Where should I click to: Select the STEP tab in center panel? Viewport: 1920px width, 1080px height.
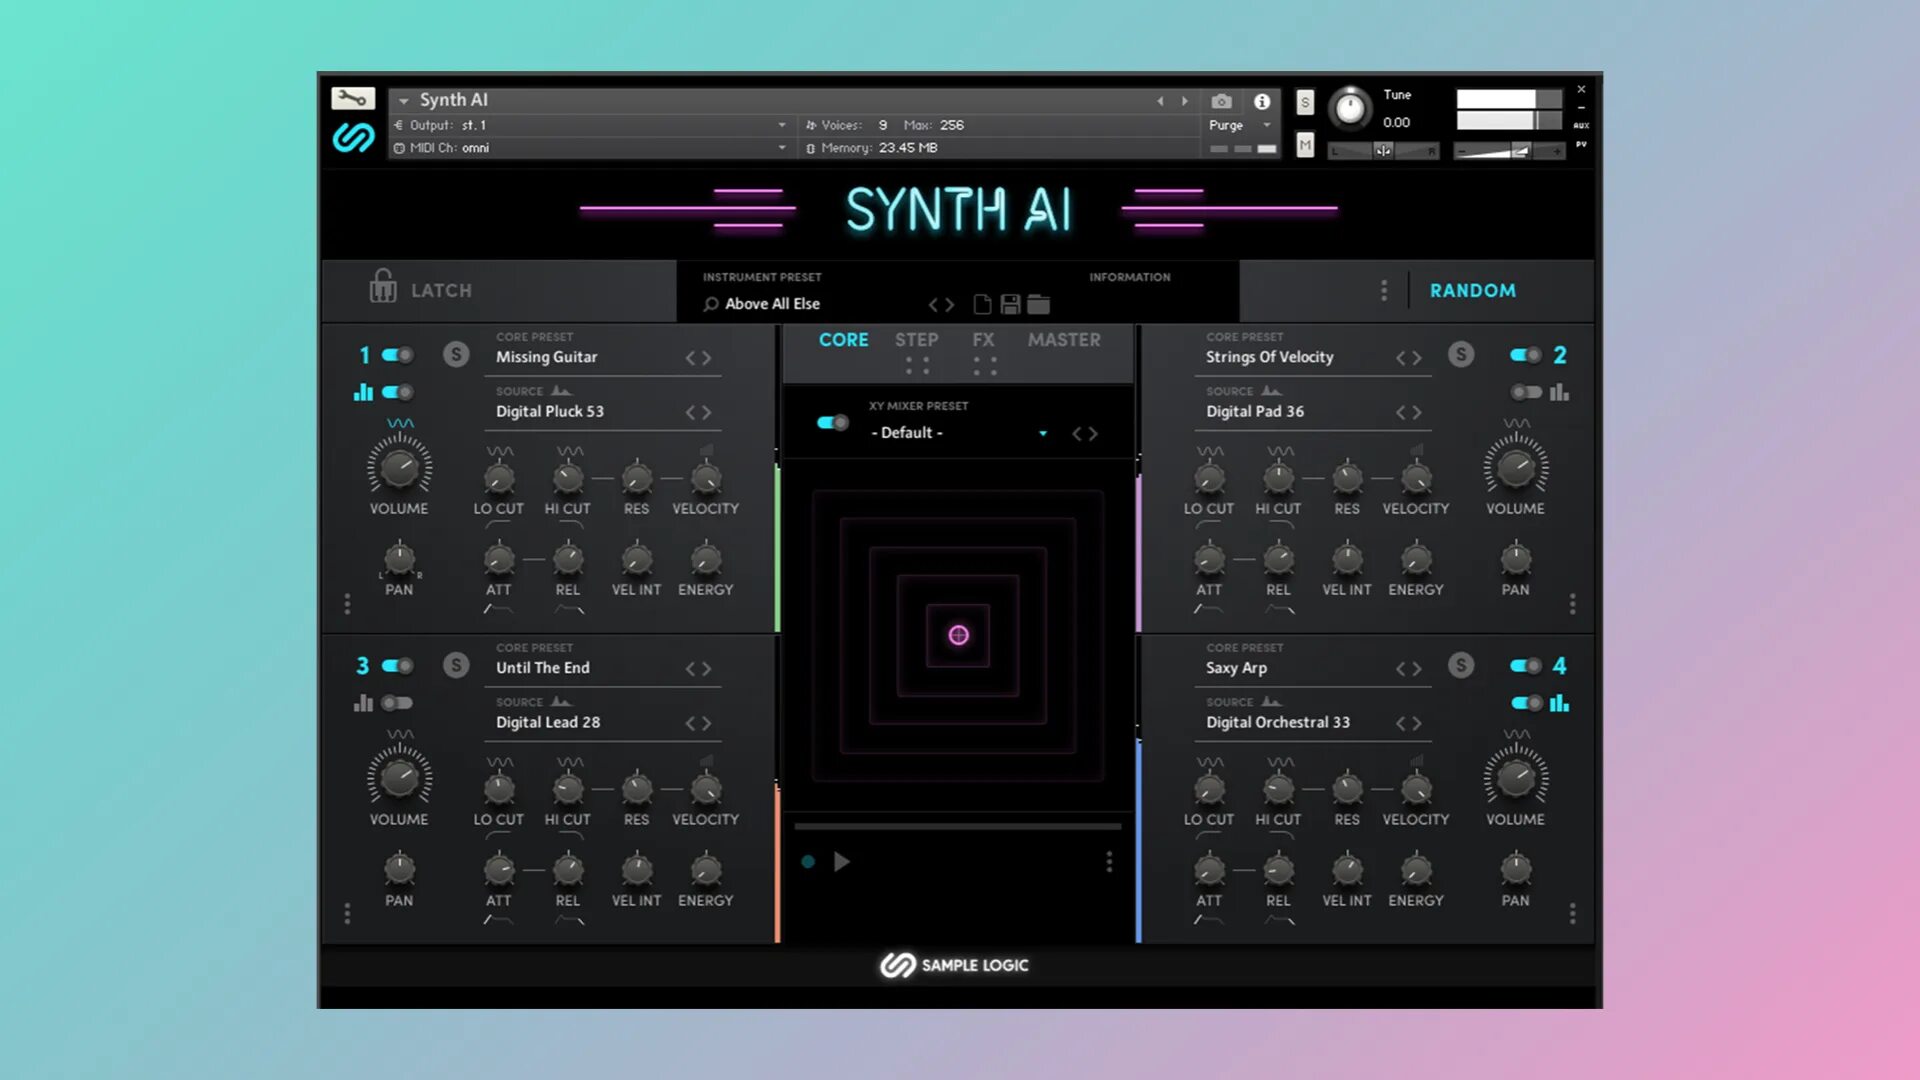(x=915, y=340)
